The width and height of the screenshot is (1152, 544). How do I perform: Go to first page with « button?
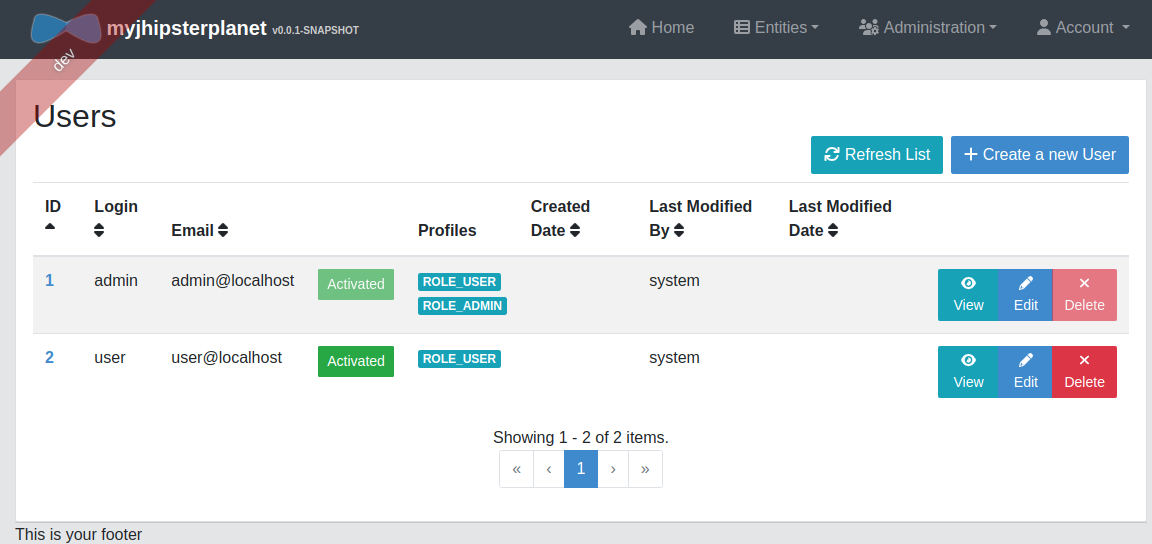516,469
